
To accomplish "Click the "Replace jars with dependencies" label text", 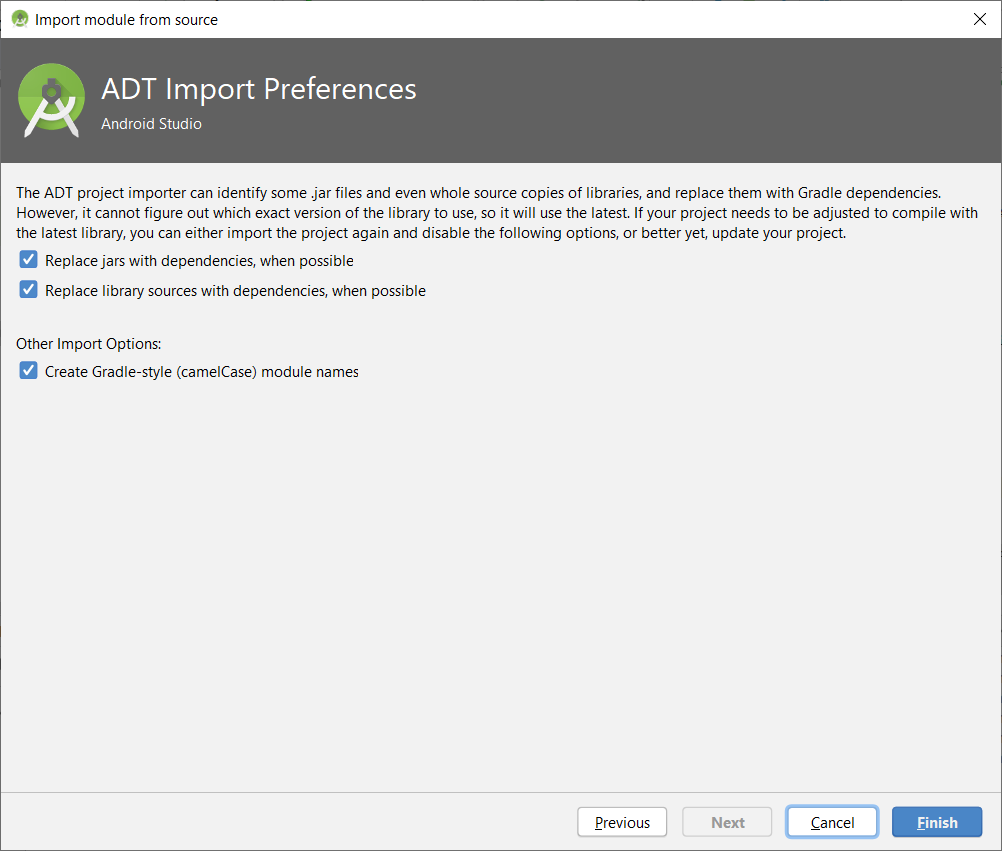I will click(199, 261).
